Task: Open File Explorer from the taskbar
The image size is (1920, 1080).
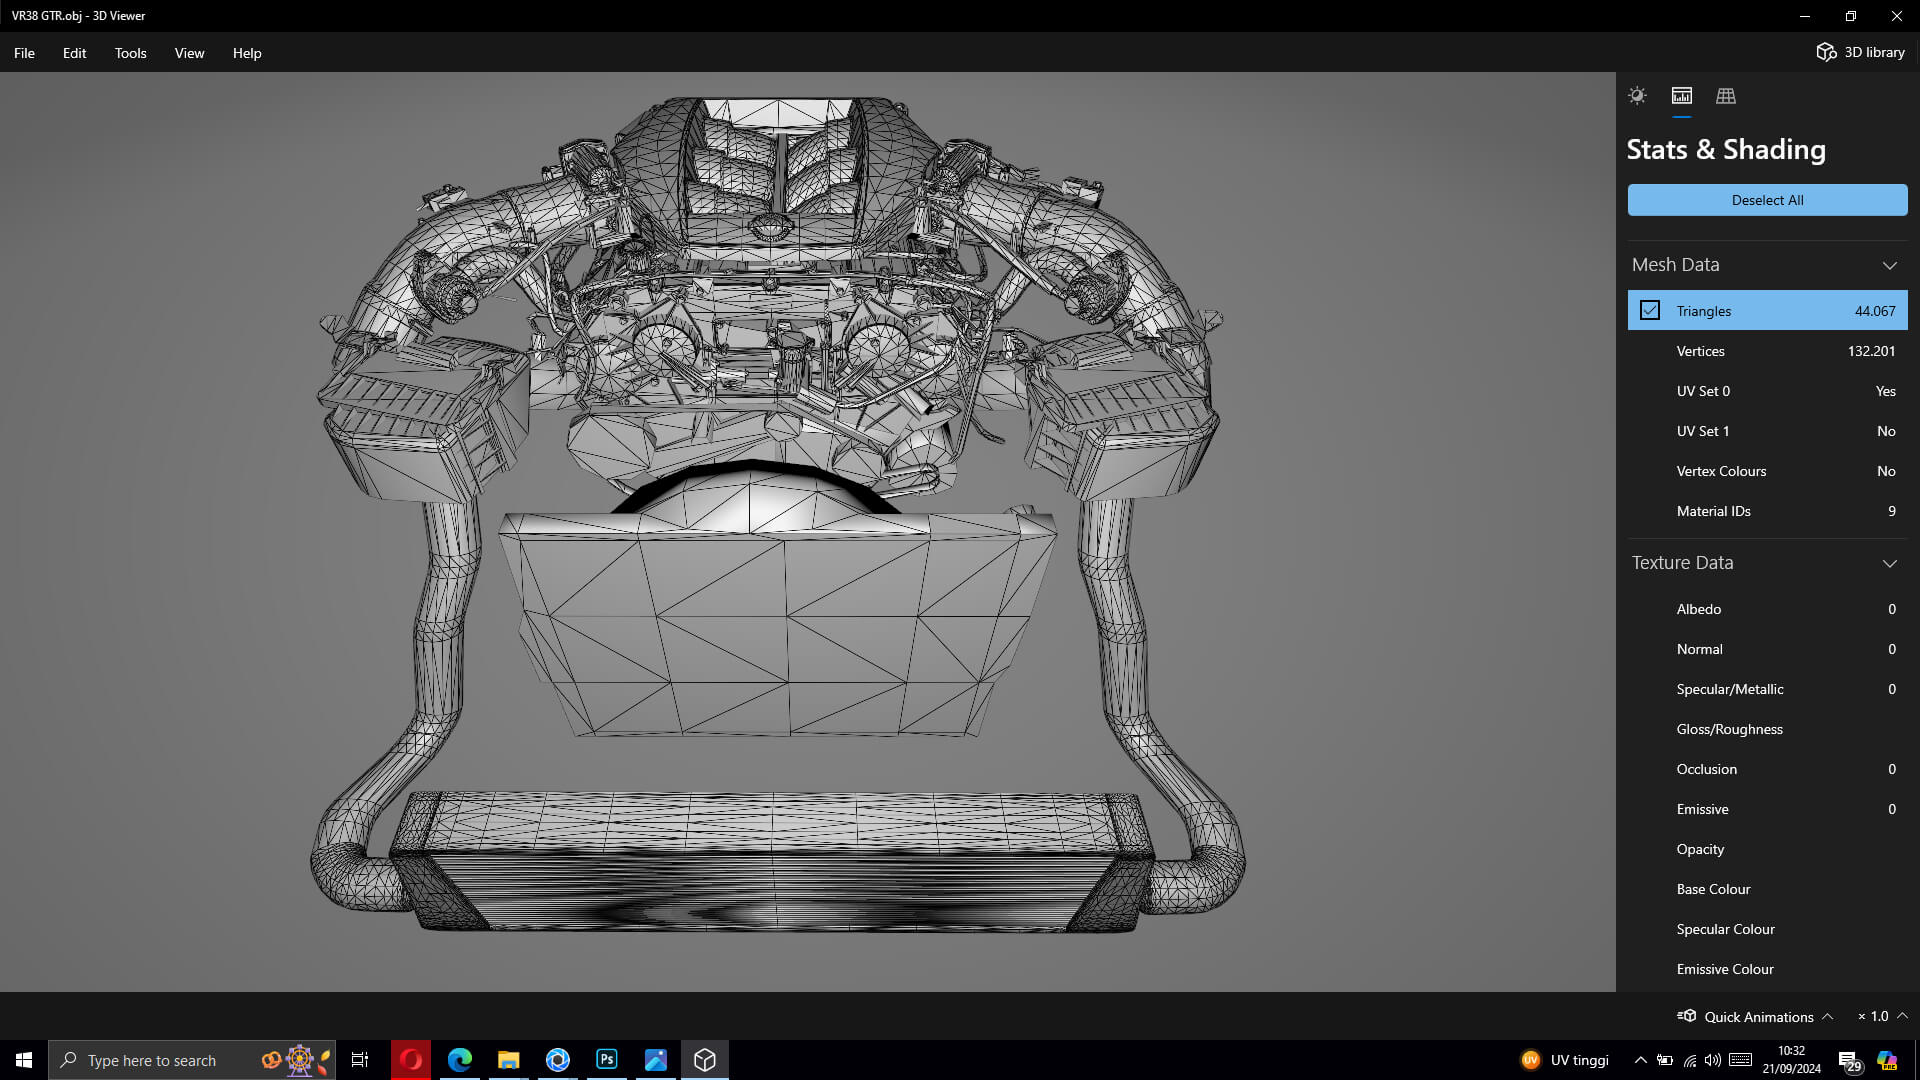Action: tap(509, 1060)
